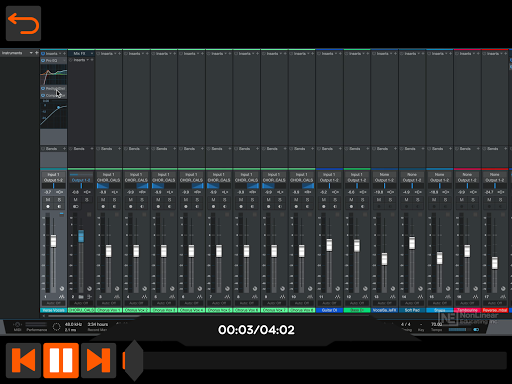The image size is (512, 384).
Task: Select the Verse Vocals channel label
Action: pyautogui.click(x=53, y=310)
